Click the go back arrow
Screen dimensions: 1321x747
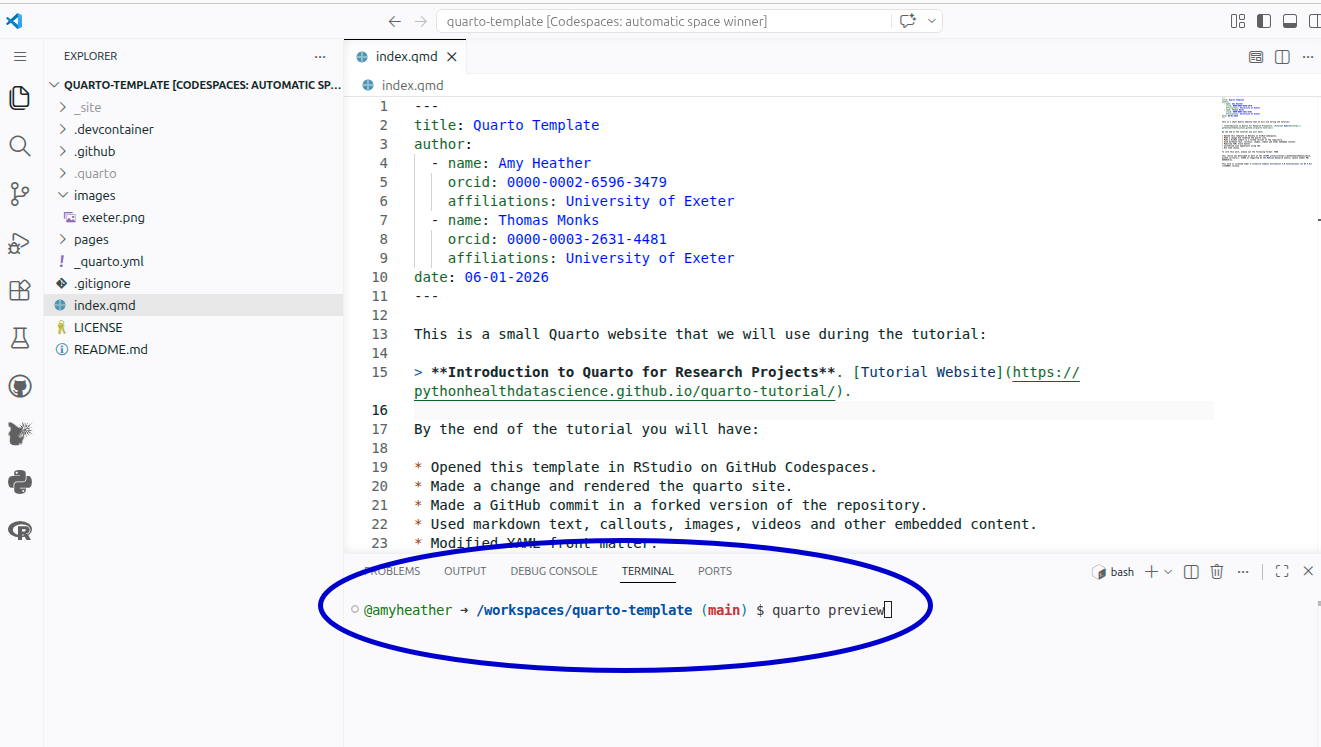394,21
